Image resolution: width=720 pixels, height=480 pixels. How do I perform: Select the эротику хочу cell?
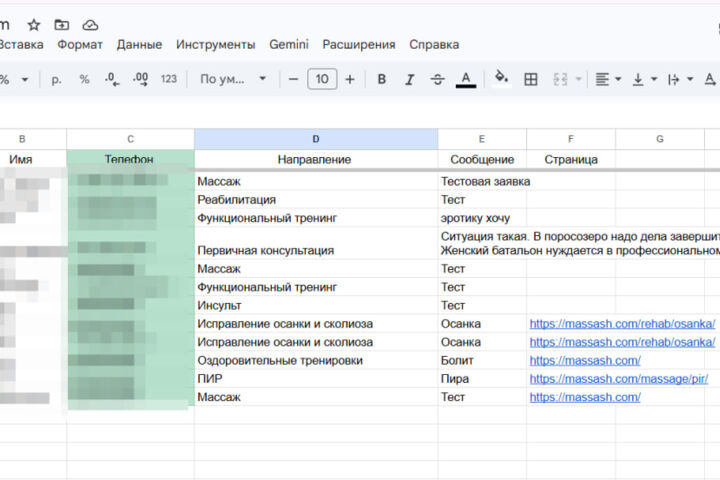pos(482,218)
